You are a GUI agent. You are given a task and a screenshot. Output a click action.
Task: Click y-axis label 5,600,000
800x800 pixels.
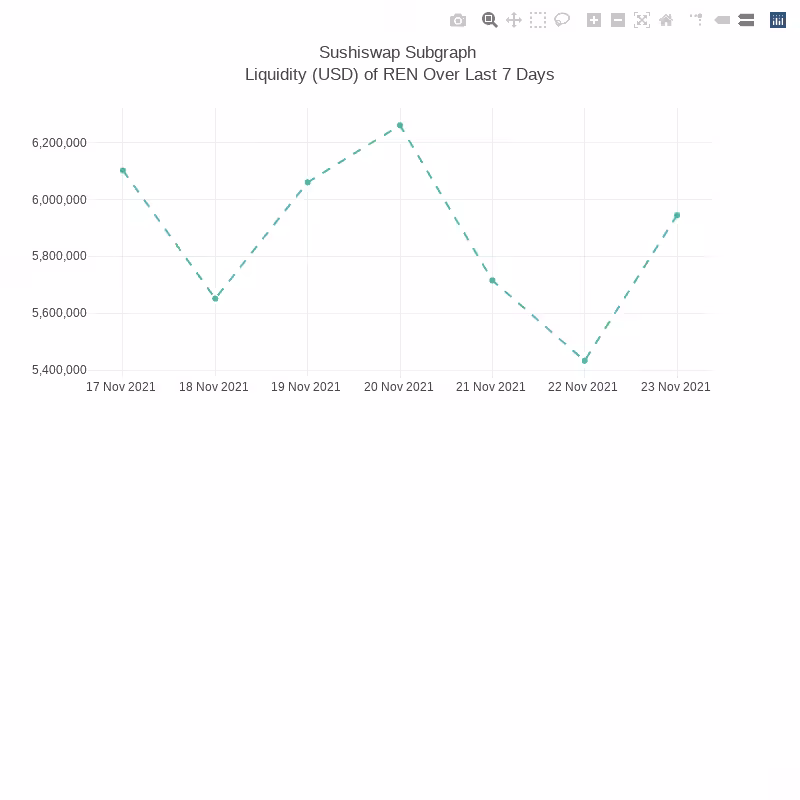(59, 313)
